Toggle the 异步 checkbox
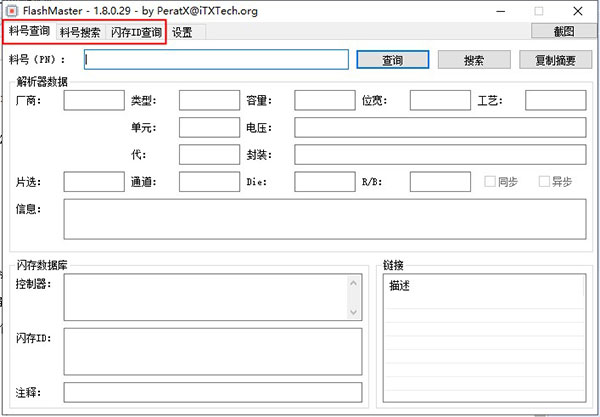Viewport: 600px width, 417px height. coord(545,182)
